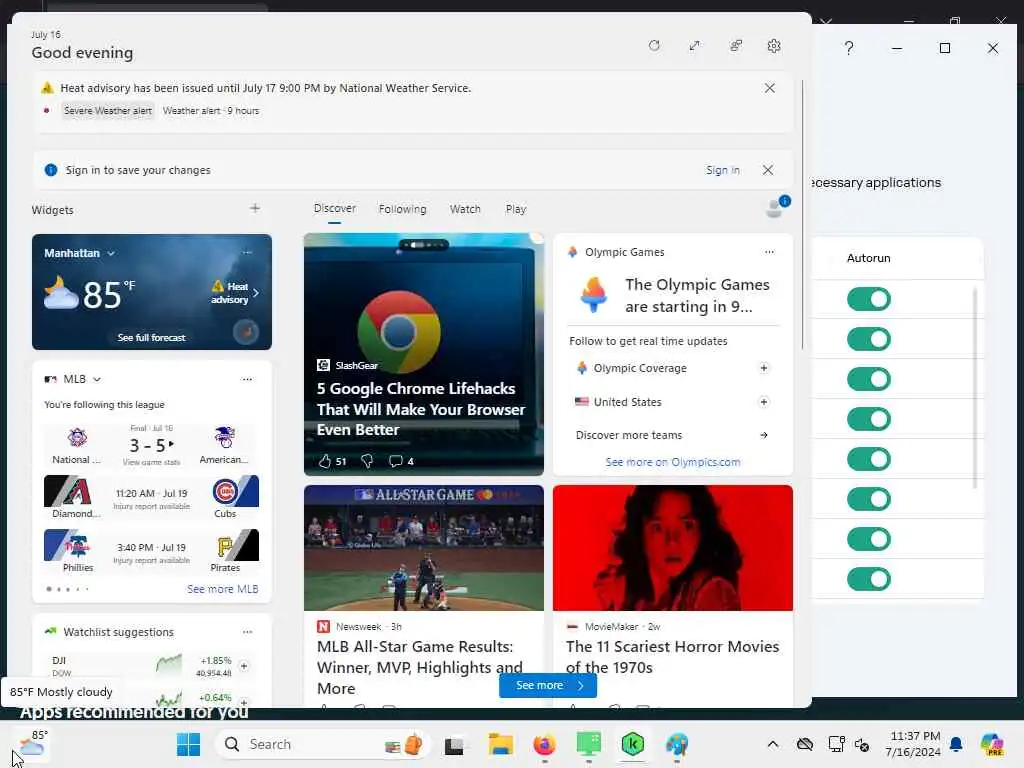Like the Chrome Lifehacks article
This screenshot has width=1024, height=768.
point(325,461)
